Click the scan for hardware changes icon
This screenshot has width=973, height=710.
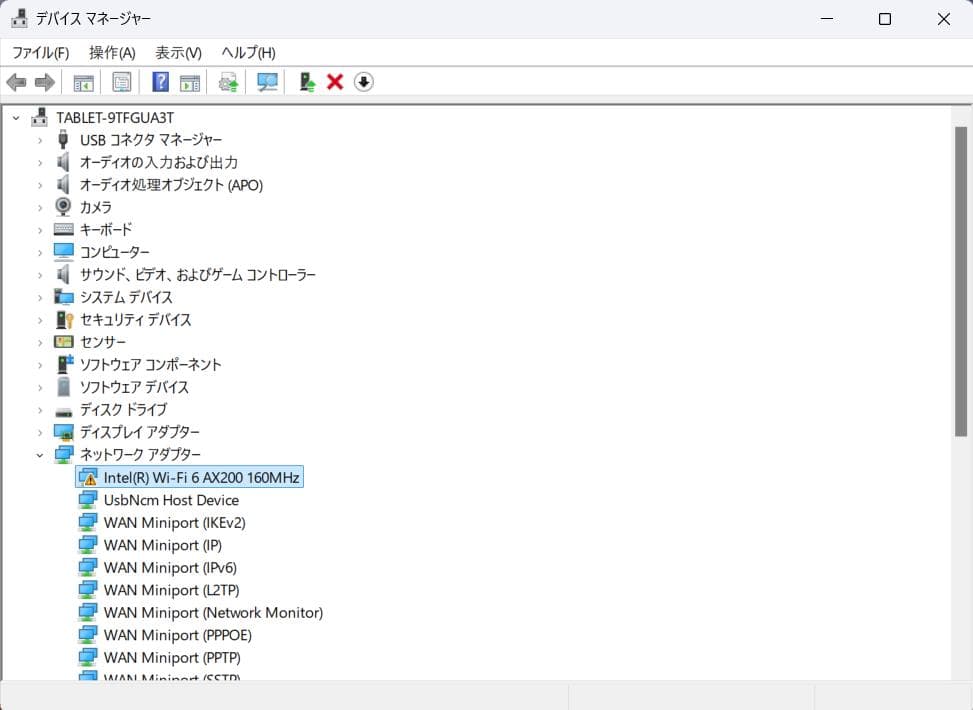pos(267,82)
